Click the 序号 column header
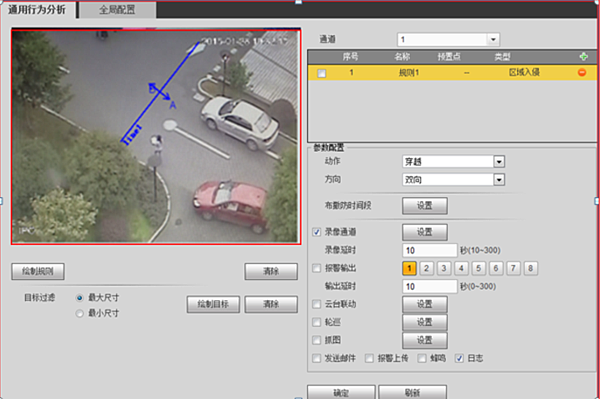The image size is (600, 399). click(351, 57)
